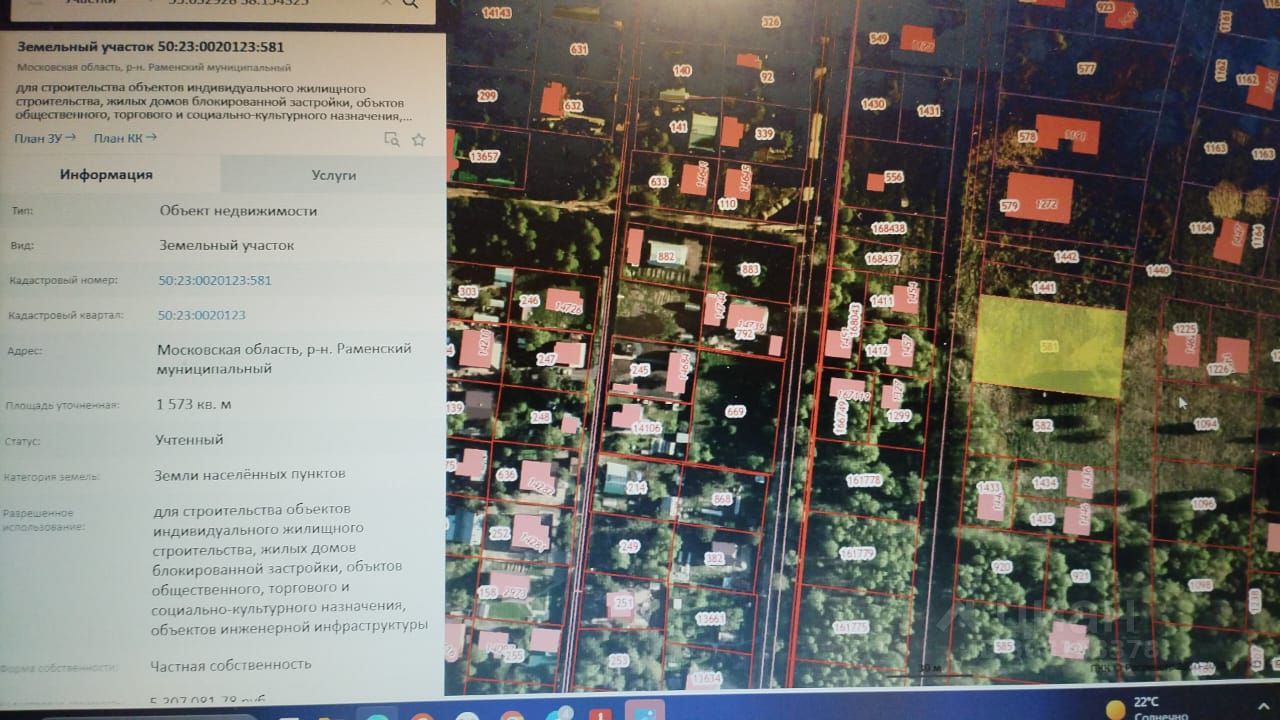
Task: Select the Информация tab
Action: [x=106, y=174]
